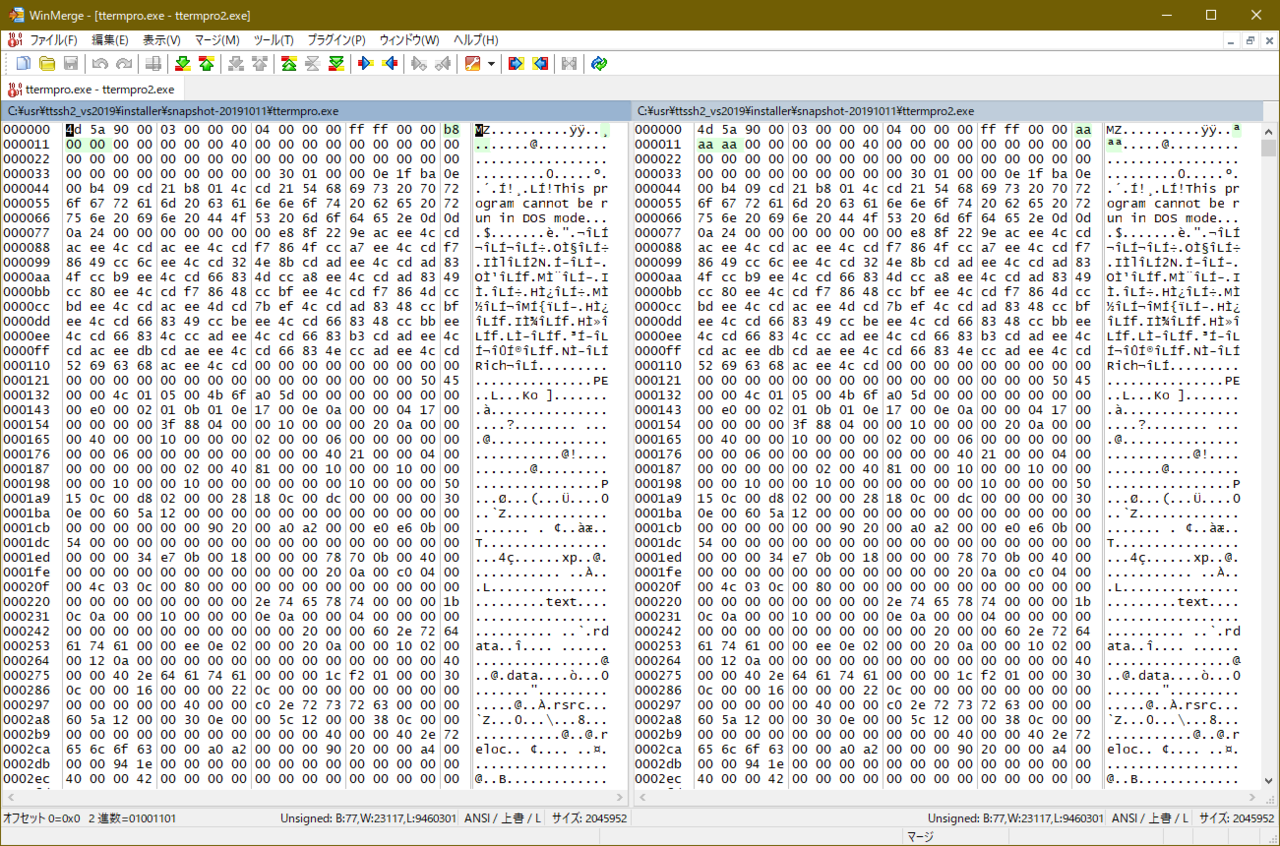
Task: Open the 表示(V) menu
Action: pyautogui.click(x=162, y=40)
